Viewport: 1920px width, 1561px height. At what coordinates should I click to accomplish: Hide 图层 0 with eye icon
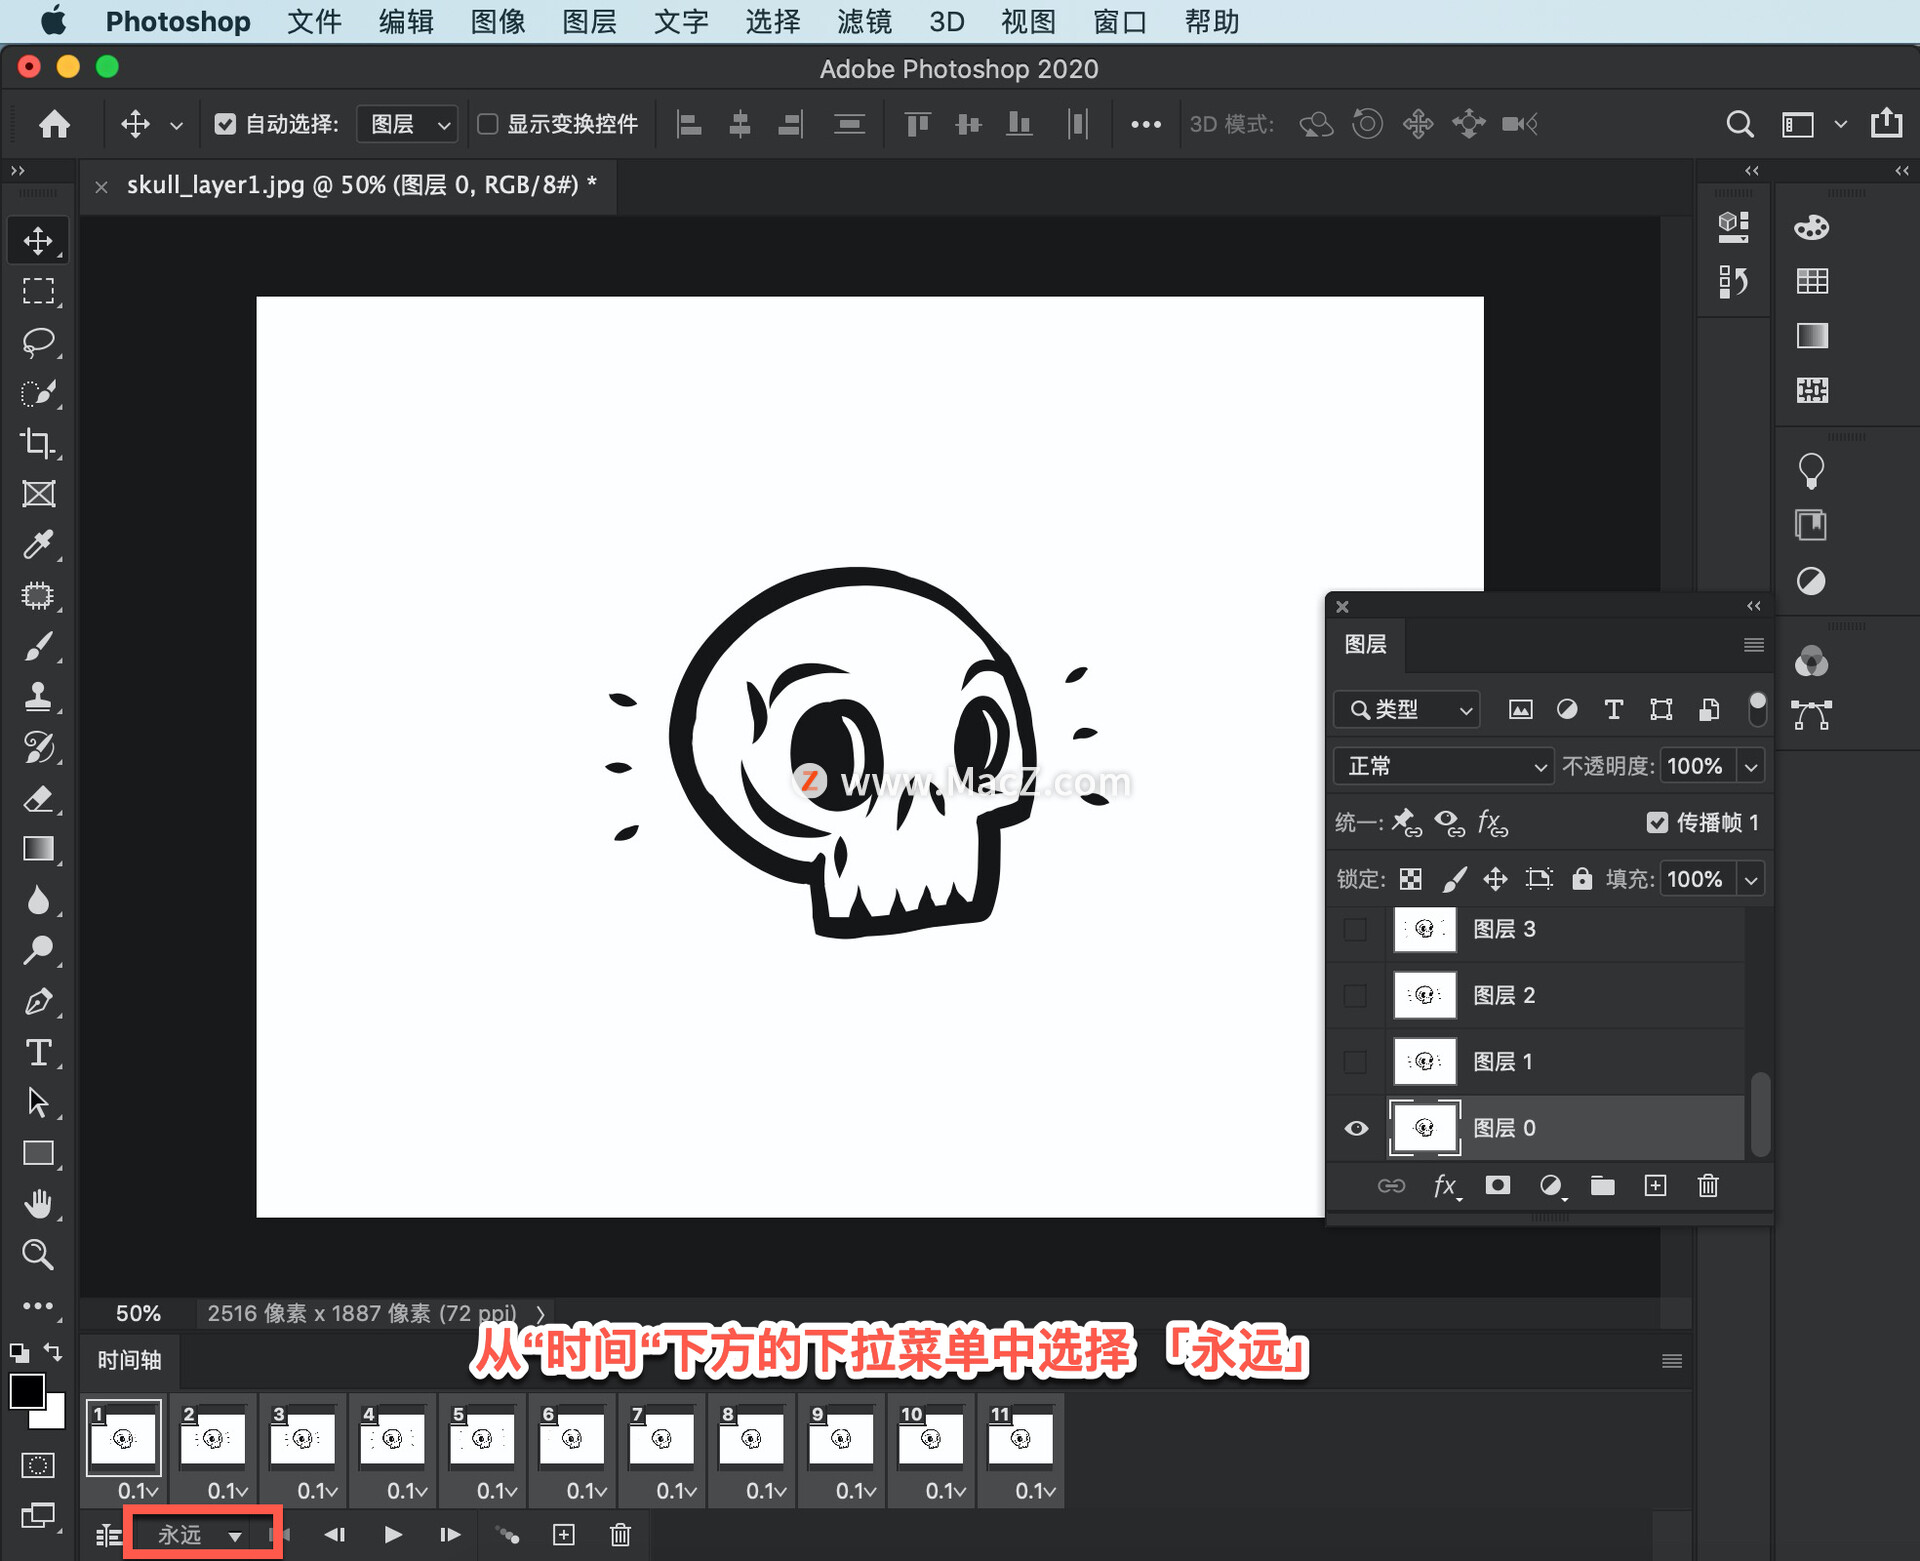(1356, 1128)
